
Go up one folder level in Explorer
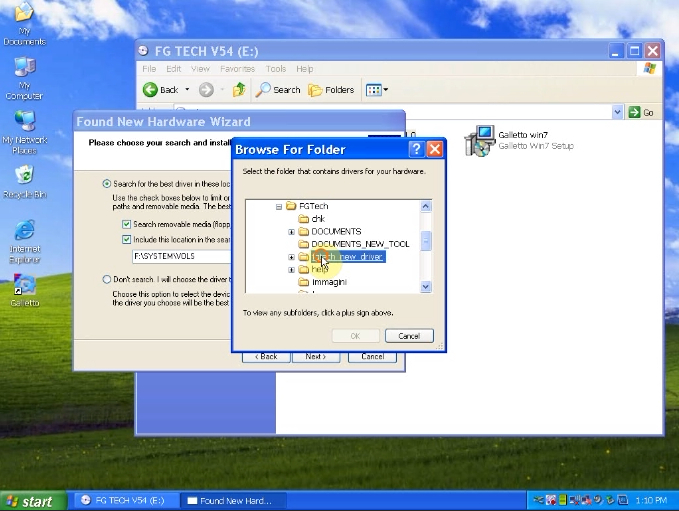[x=239, y=90]
